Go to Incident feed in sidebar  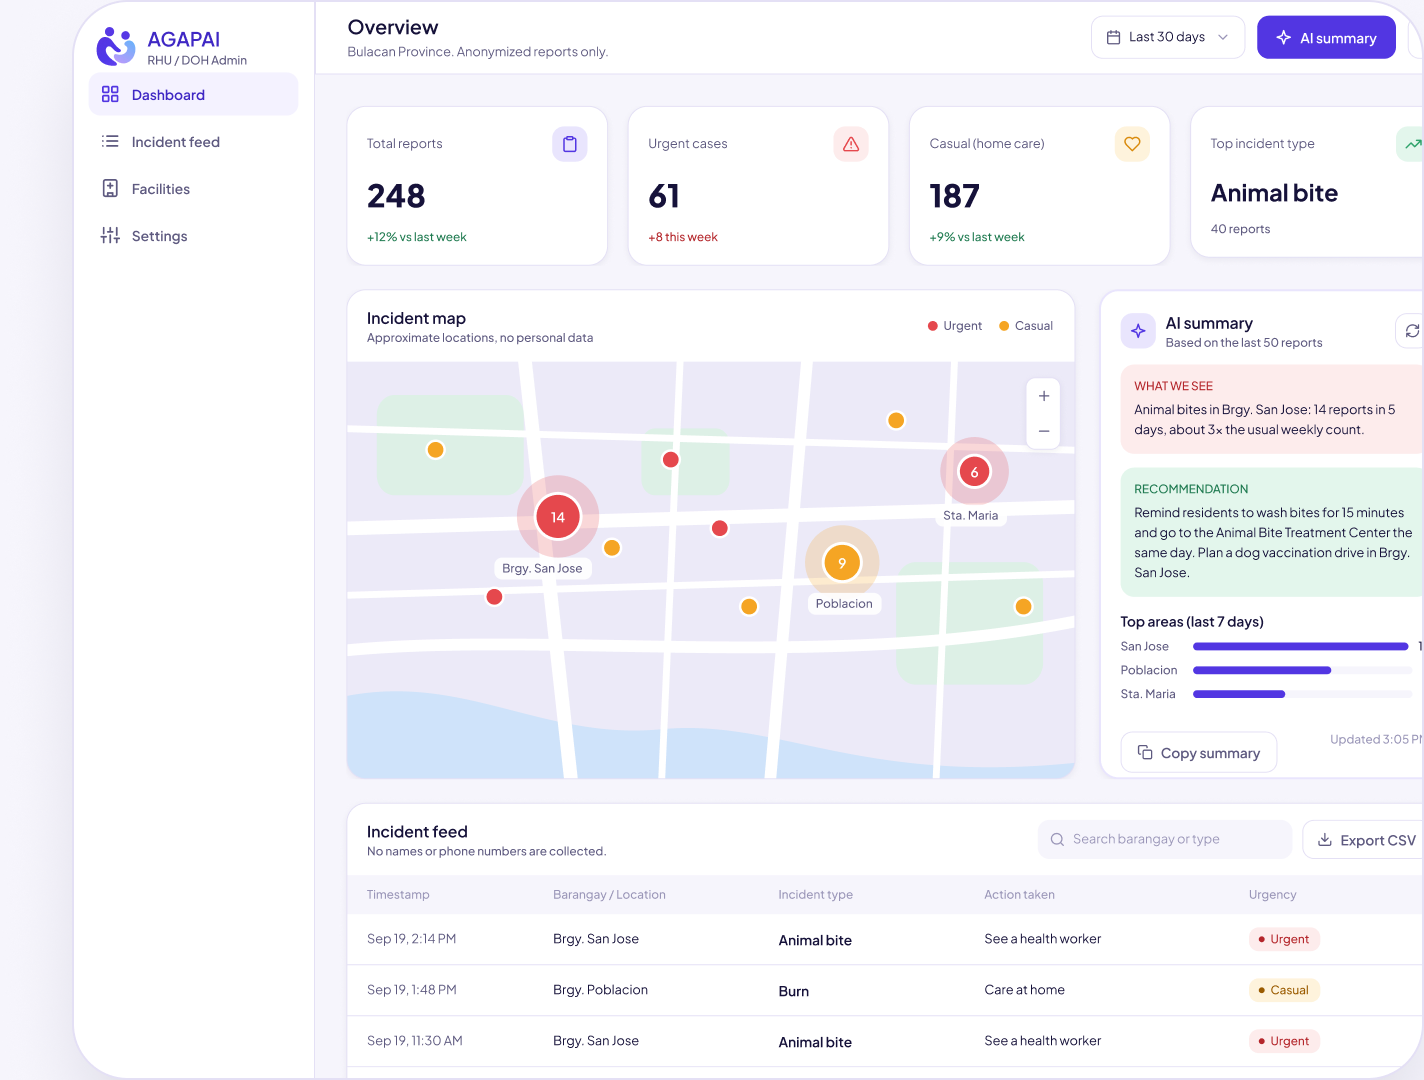coord(193,142)
